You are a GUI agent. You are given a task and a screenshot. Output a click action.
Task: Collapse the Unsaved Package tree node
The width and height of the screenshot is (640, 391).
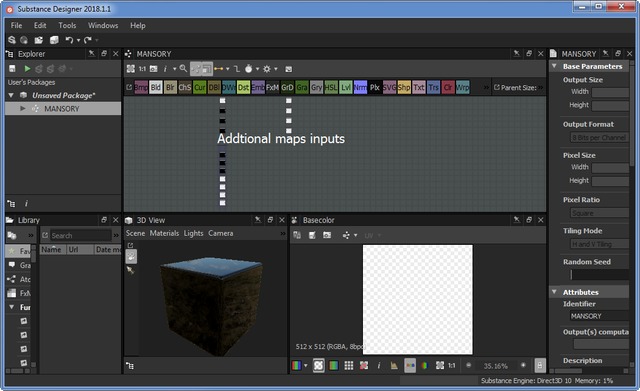11,96
